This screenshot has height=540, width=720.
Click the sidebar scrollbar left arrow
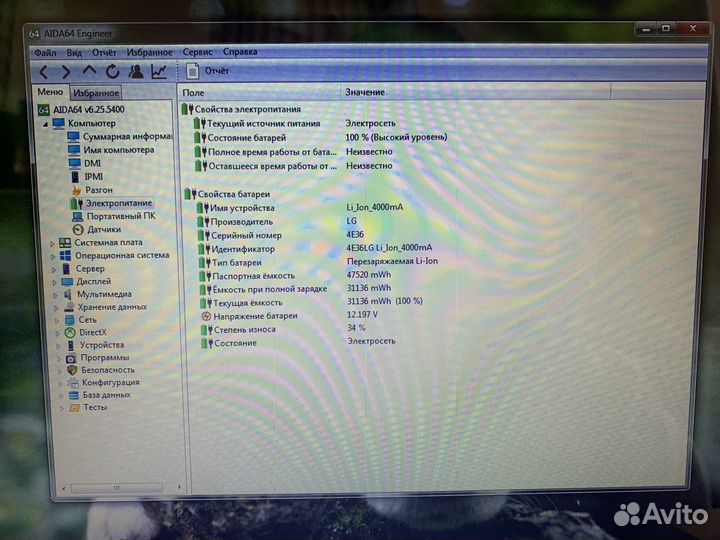tap(63, 488)
